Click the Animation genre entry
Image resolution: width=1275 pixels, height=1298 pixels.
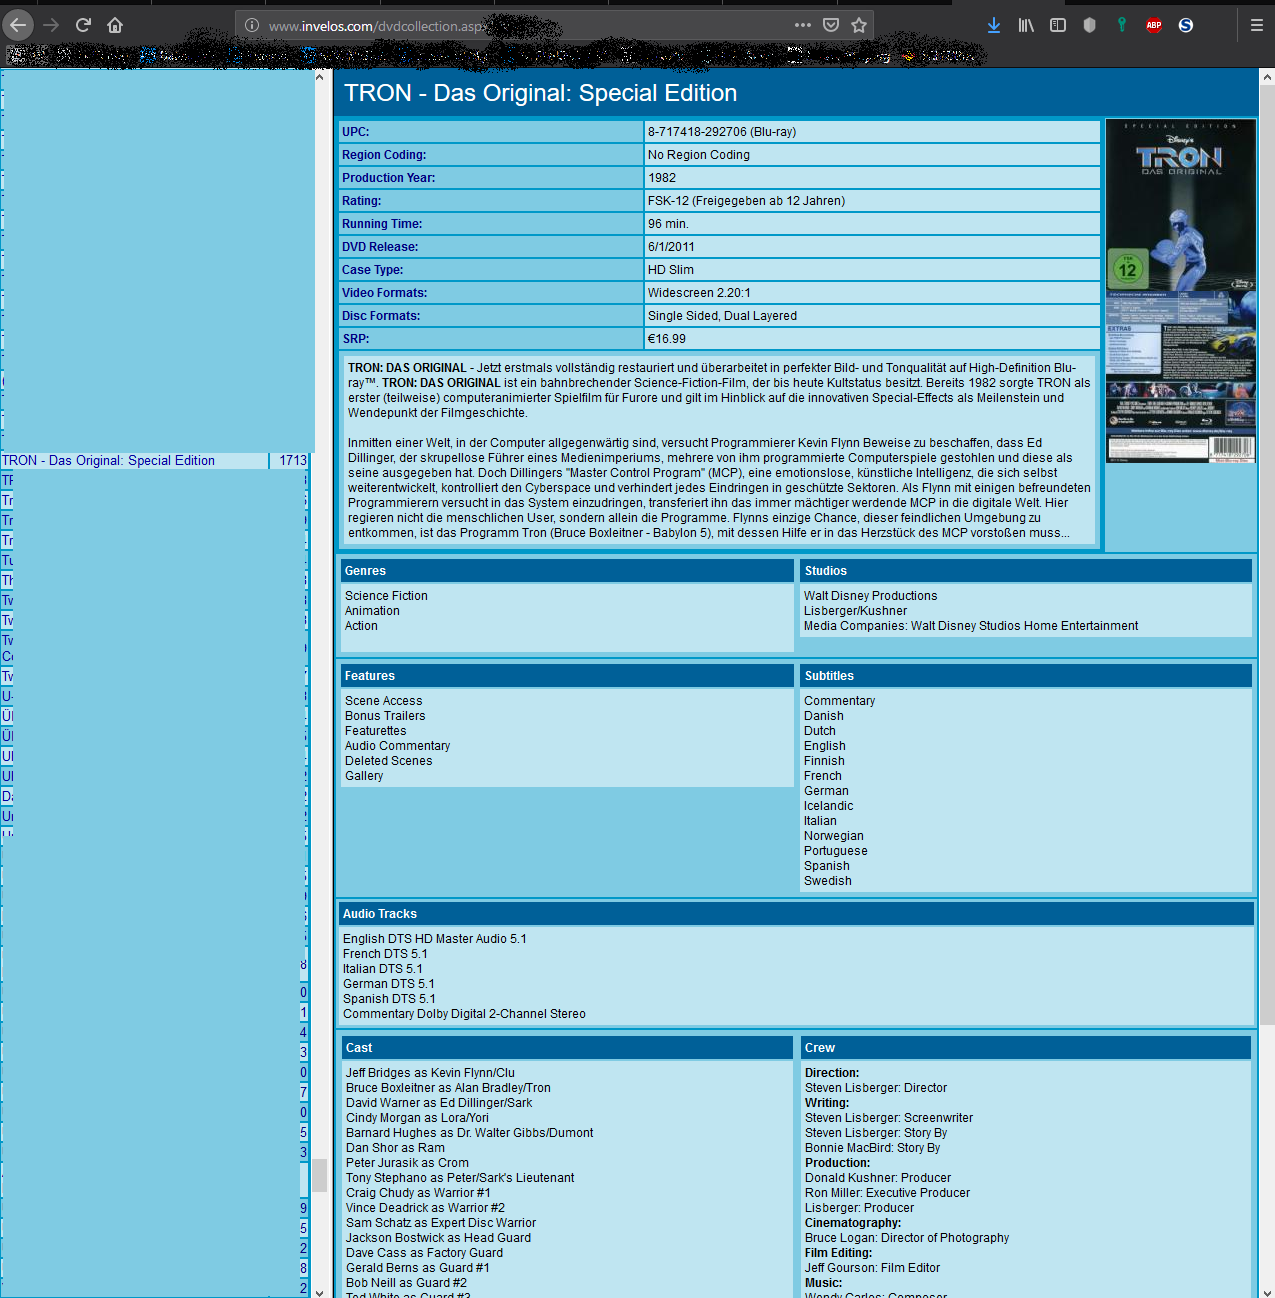click(x=372, y=611)
